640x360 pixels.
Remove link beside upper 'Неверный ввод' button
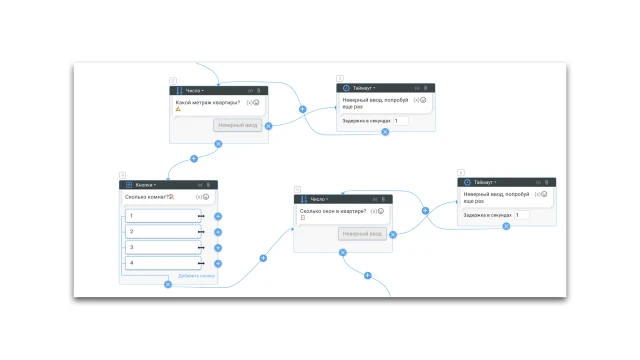tap(269, 126)
